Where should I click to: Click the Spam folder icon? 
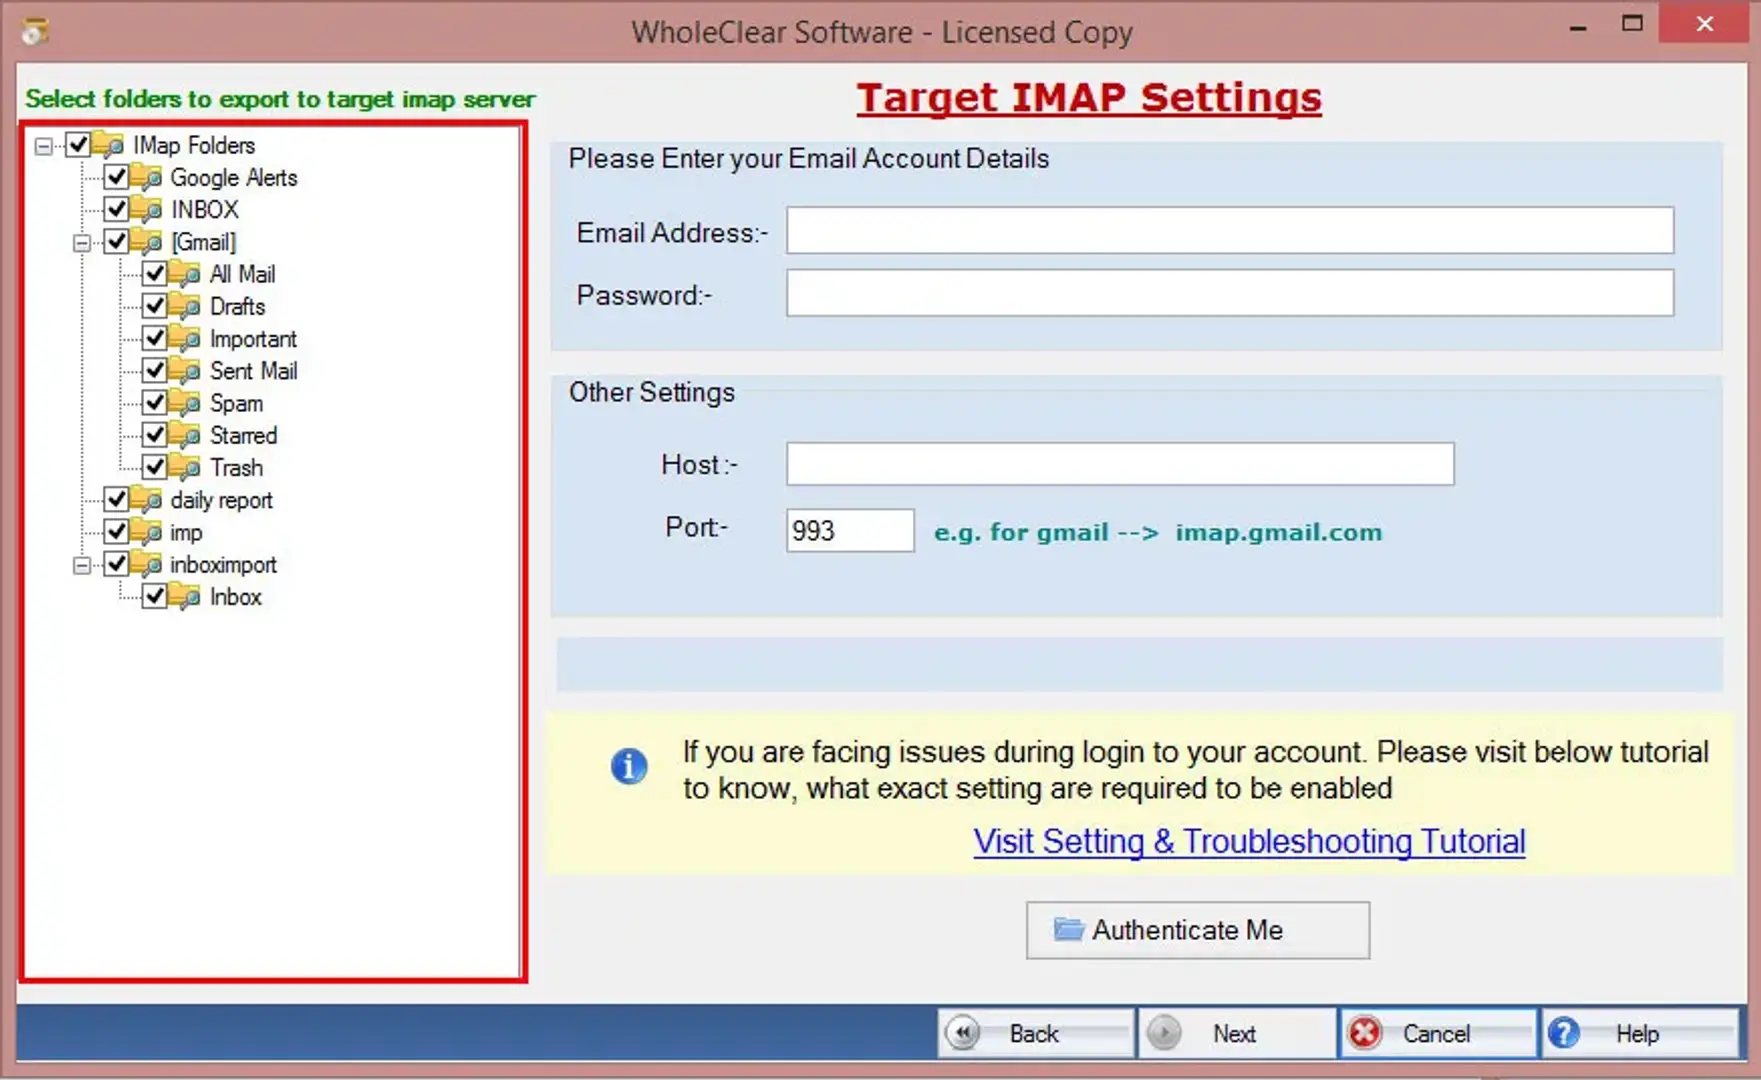(x=185, y=403)
